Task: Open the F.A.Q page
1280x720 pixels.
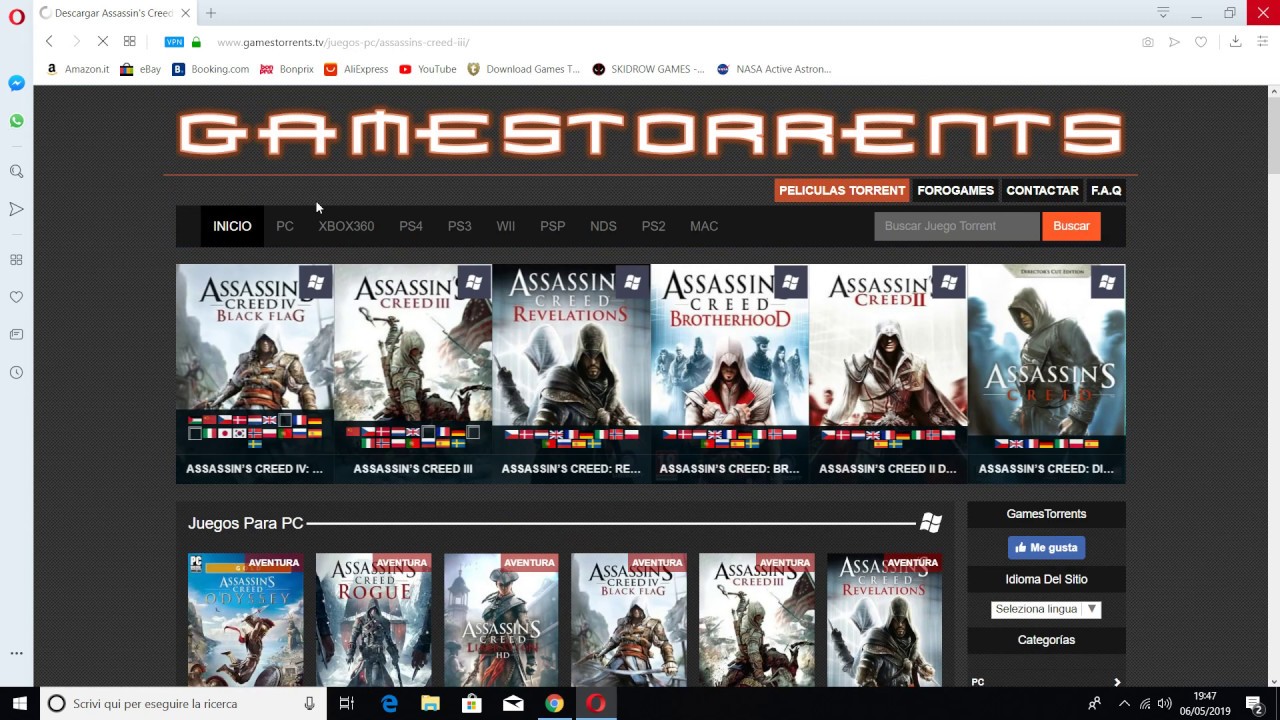Action: 1106,190
